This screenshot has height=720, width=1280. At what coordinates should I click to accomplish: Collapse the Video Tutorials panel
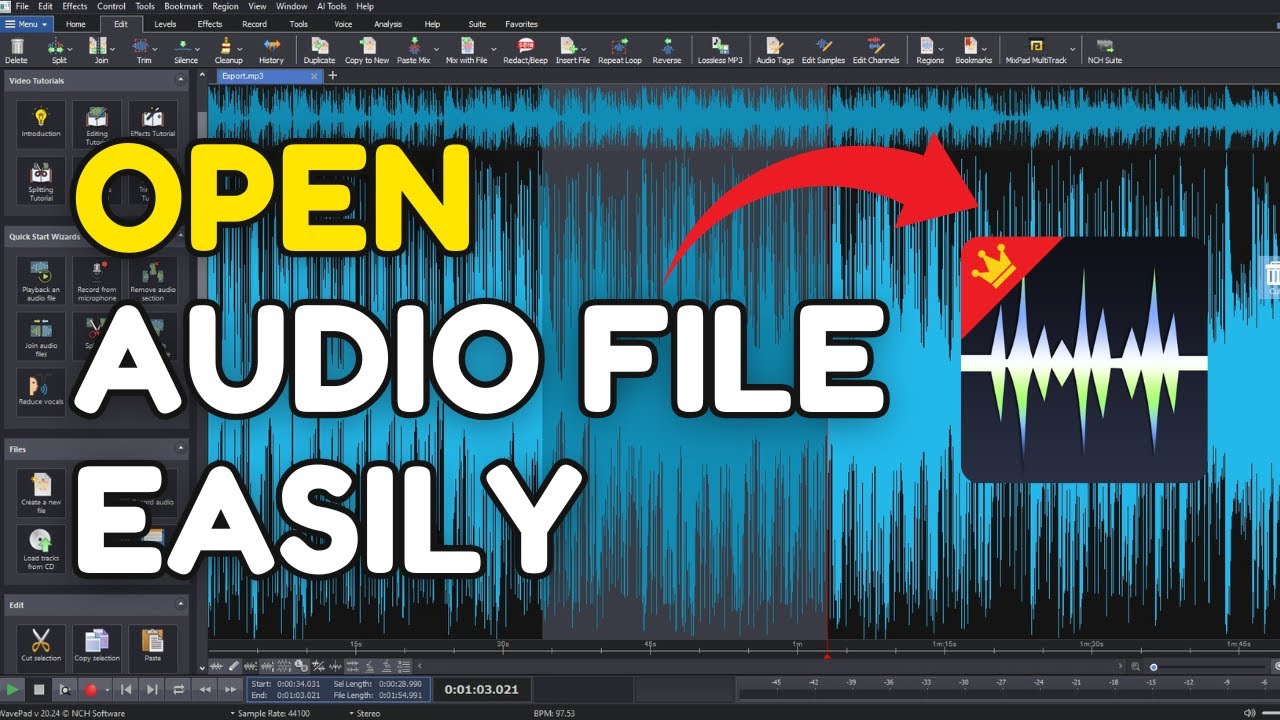(x=181, y=81)
